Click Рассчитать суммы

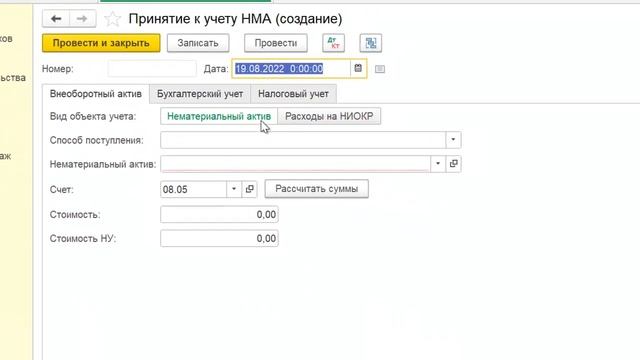tap(317, 189)
